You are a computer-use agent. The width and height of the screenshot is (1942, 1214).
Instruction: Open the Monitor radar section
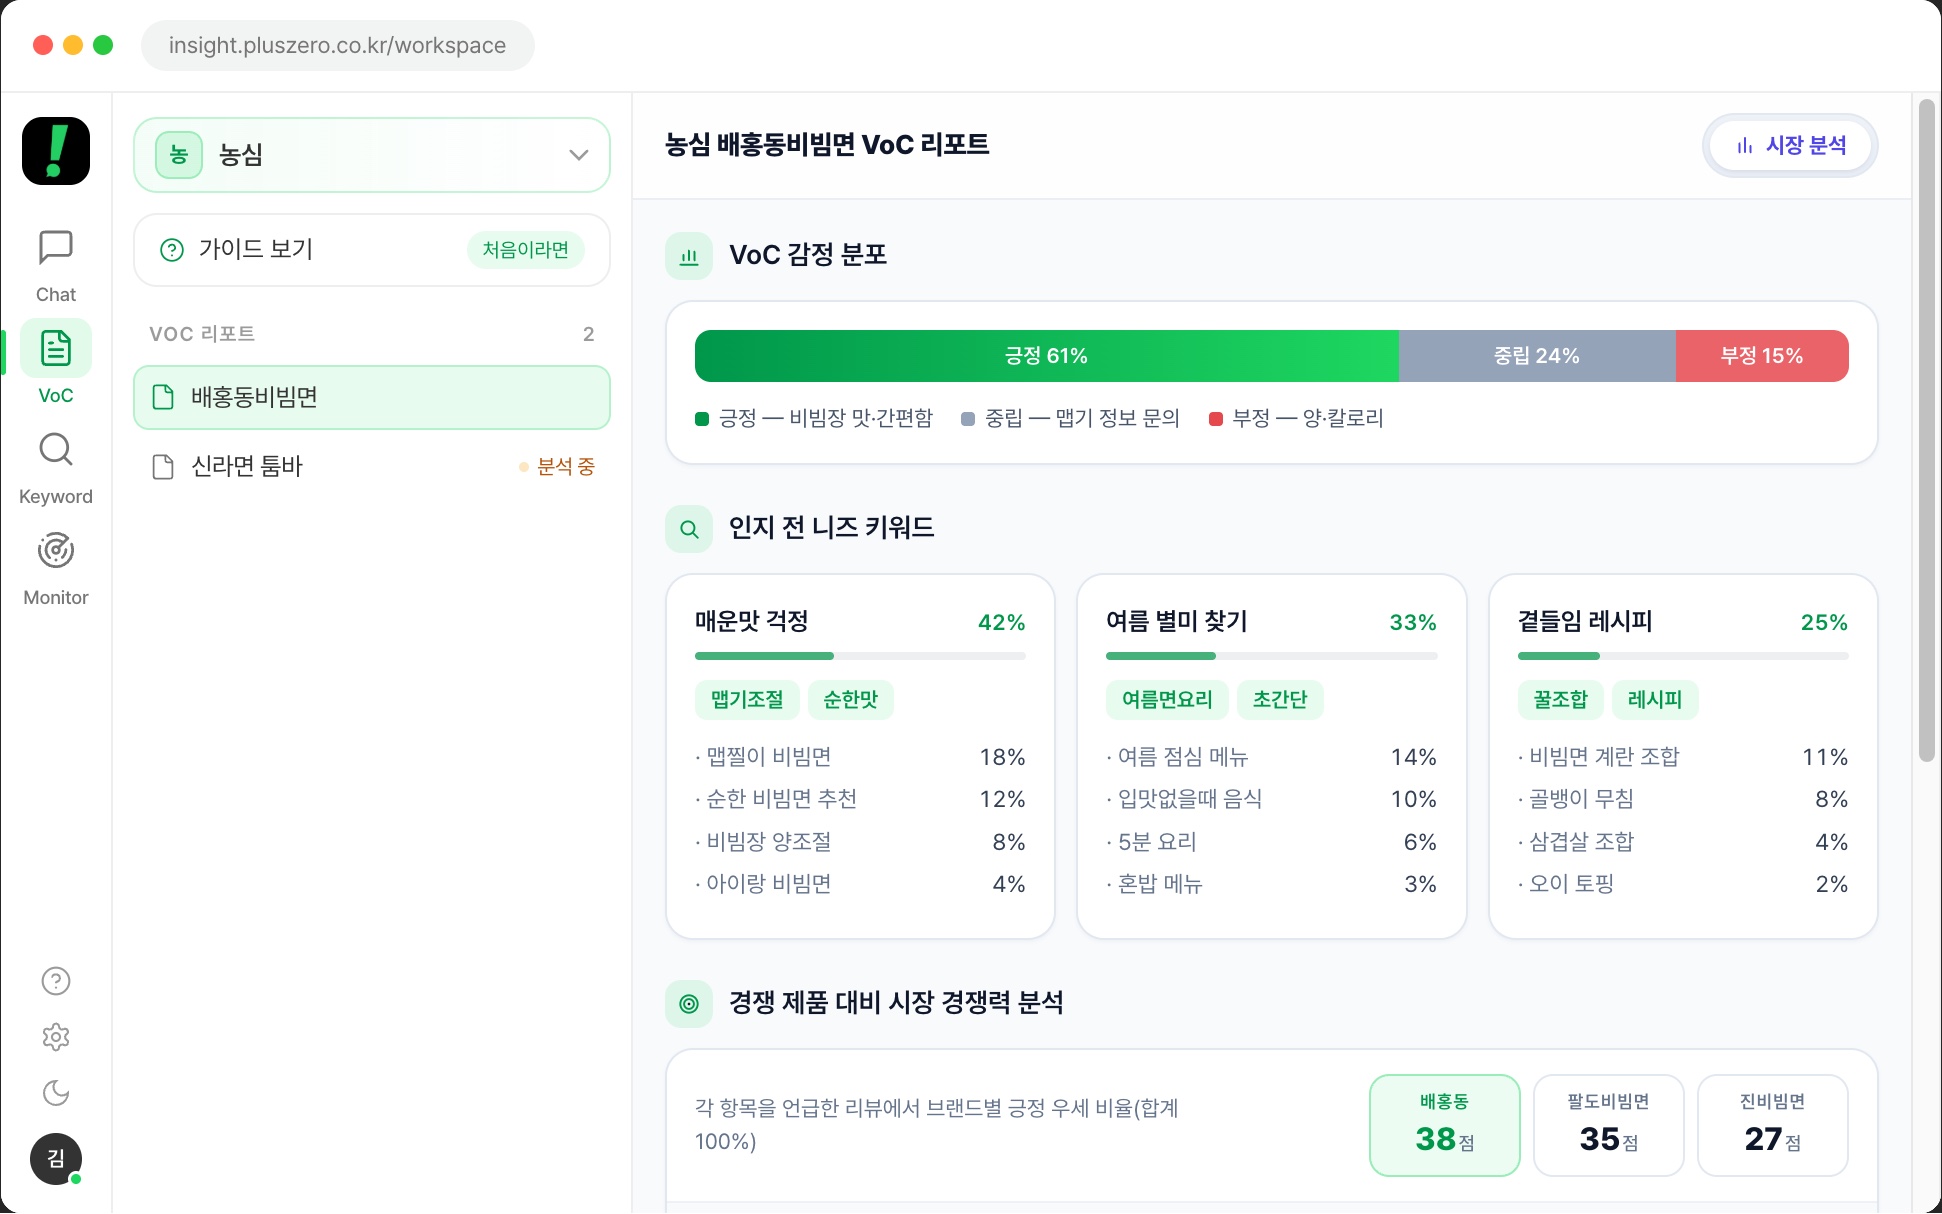[x=56, y=568]
